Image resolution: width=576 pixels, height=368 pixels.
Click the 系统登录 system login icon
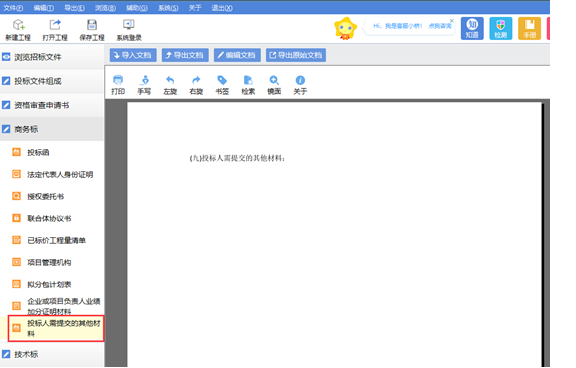129,25
